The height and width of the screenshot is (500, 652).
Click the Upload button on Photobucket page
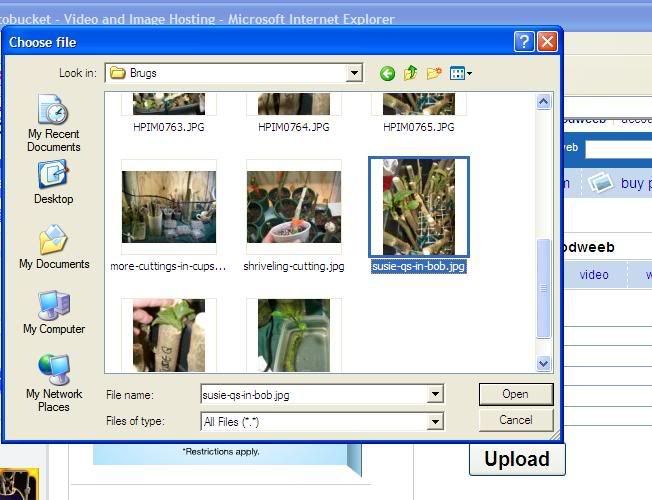(517, 459)
